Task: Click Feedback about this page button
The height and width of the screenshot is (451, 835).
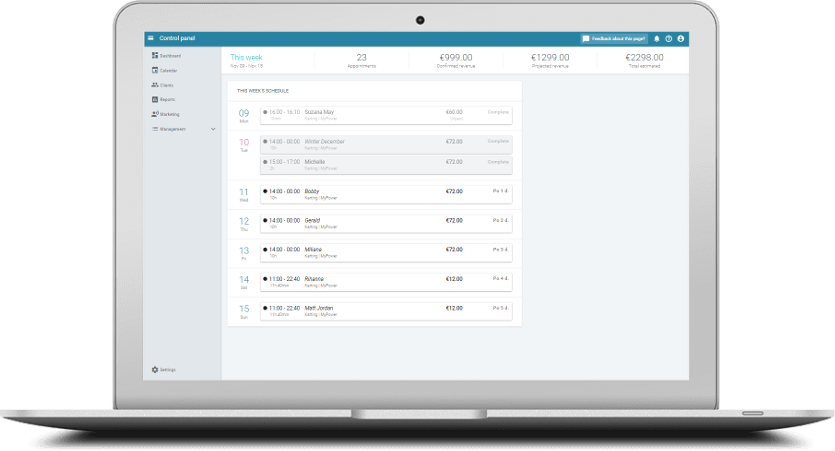Action: pyautogui.click(x=614, y=39)
